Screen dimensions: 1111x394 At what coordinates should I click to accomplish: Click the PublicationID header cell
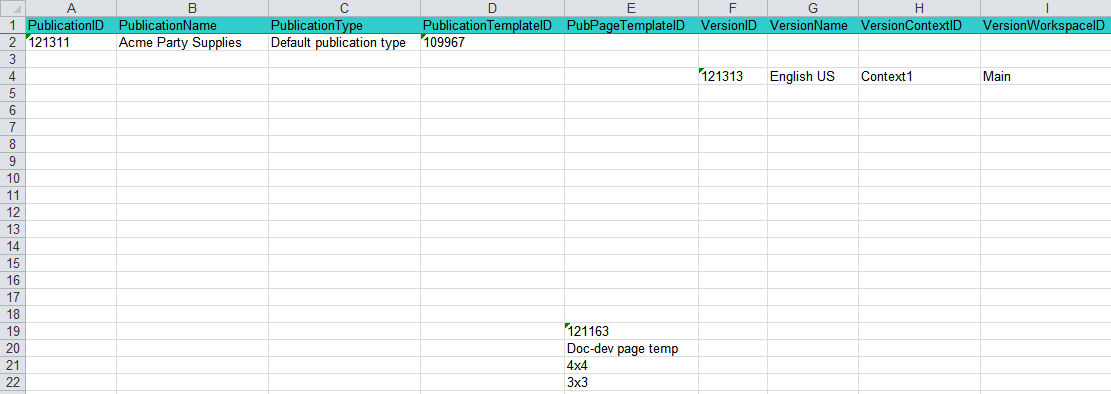tap(71, 26)
